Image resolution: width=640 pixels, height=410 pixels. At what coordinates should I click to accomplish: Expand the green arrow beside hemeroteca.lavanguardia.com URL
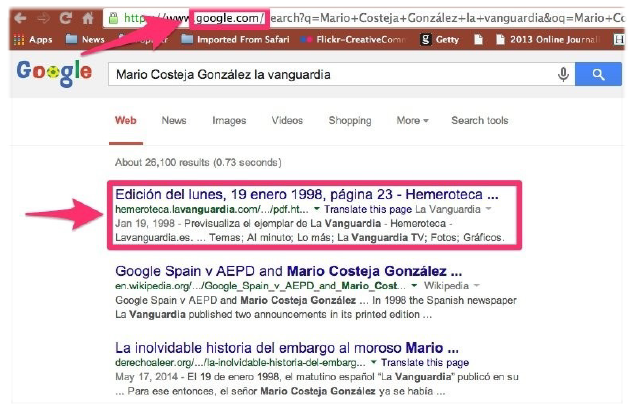[316, 209]
